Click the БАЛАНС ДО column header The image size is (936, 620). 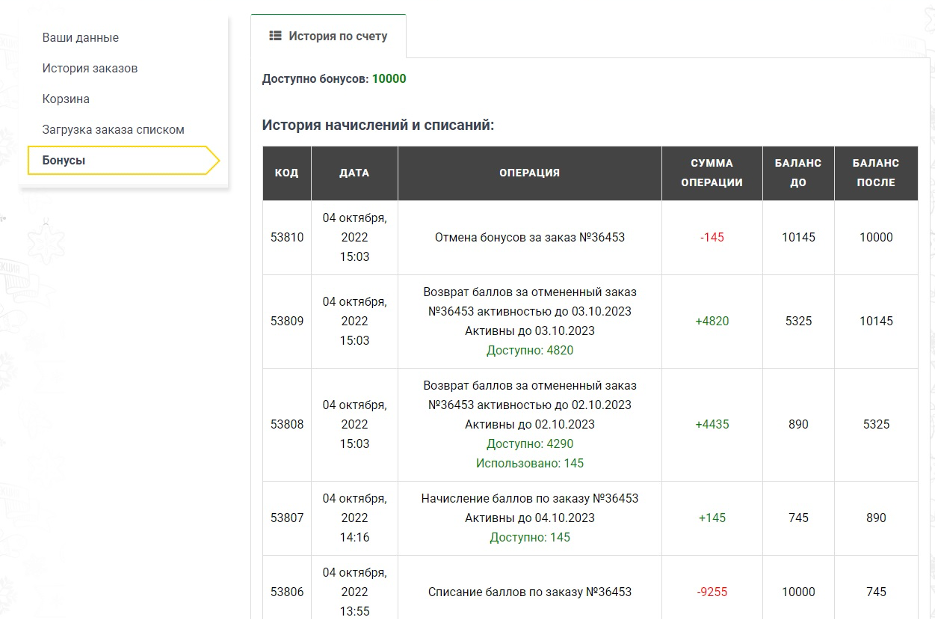[x=798, y=173]
